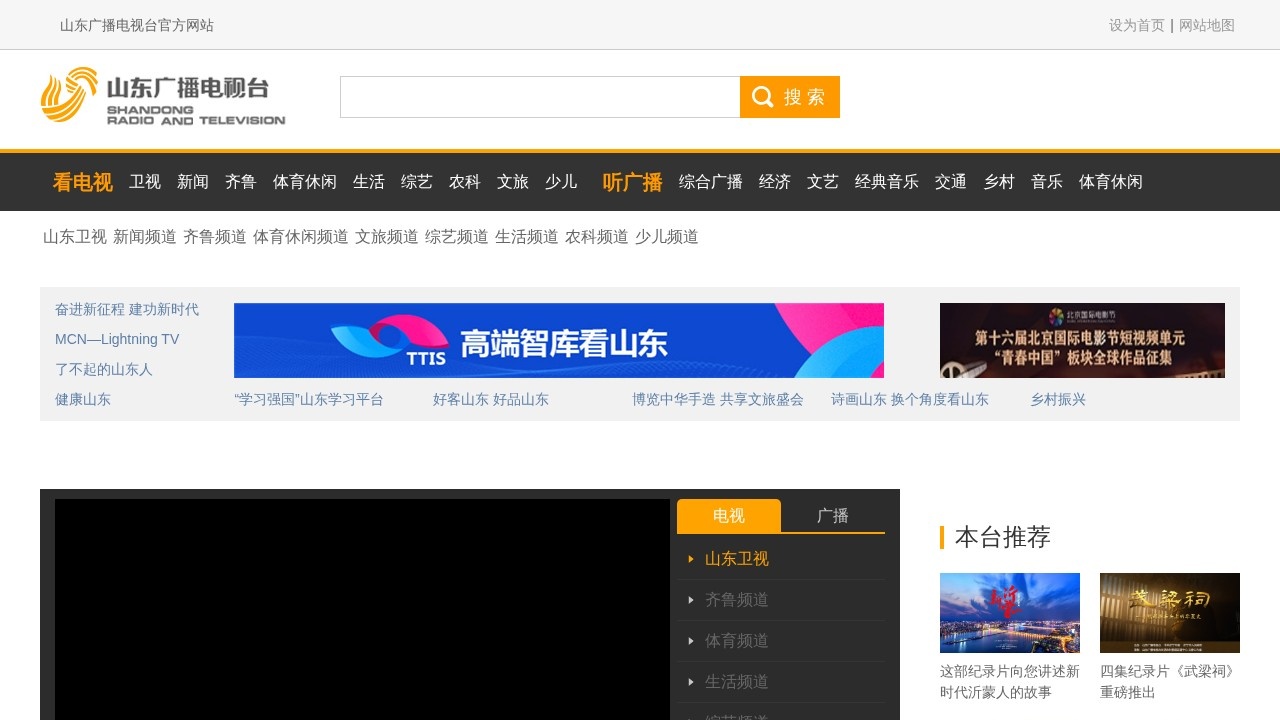Open the 体育休闲频道 sub-navigation link

tap(301, 237)
